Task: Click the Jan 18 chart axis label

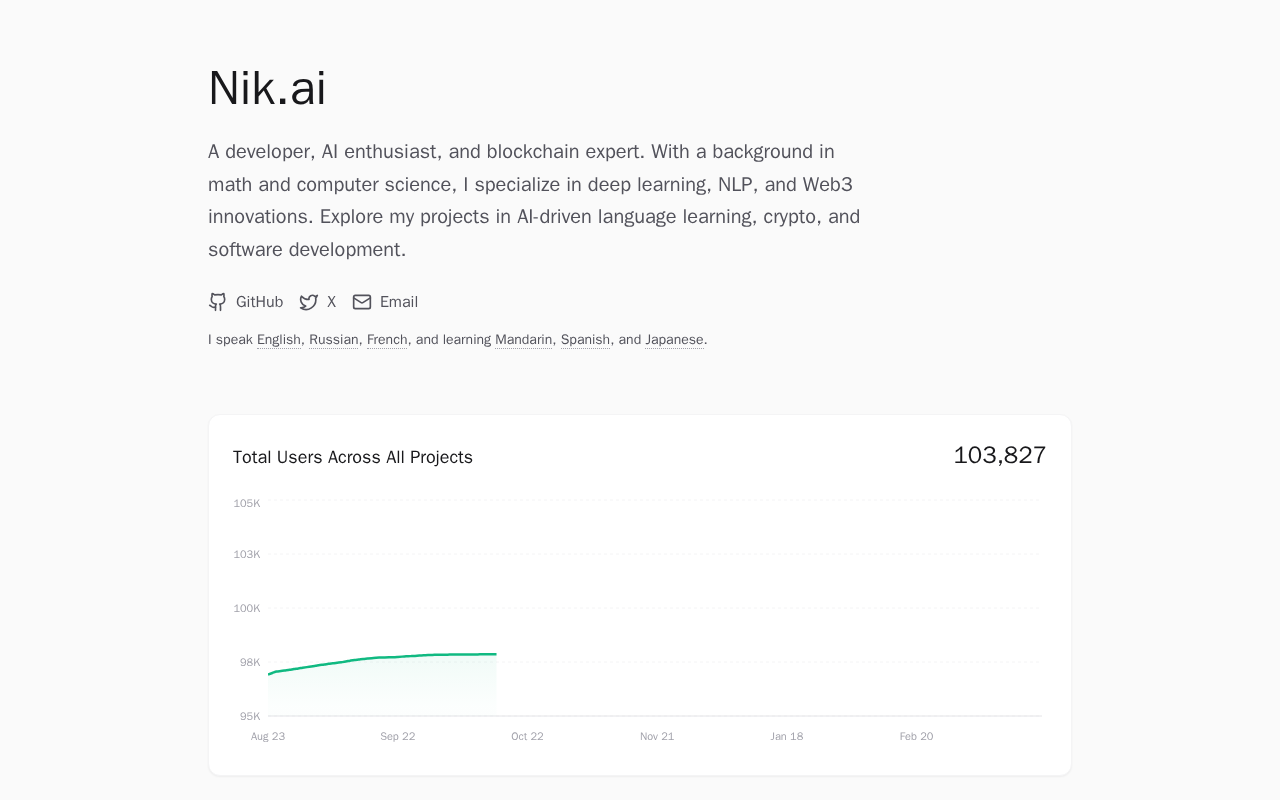Action: [787, 736]
